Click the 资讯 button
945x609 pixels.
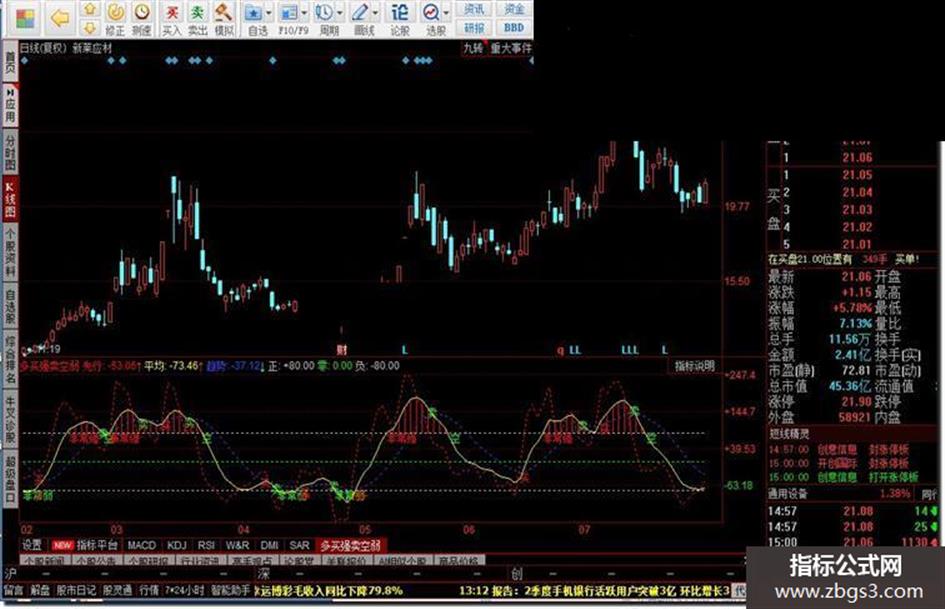click(x=474, y=9)
